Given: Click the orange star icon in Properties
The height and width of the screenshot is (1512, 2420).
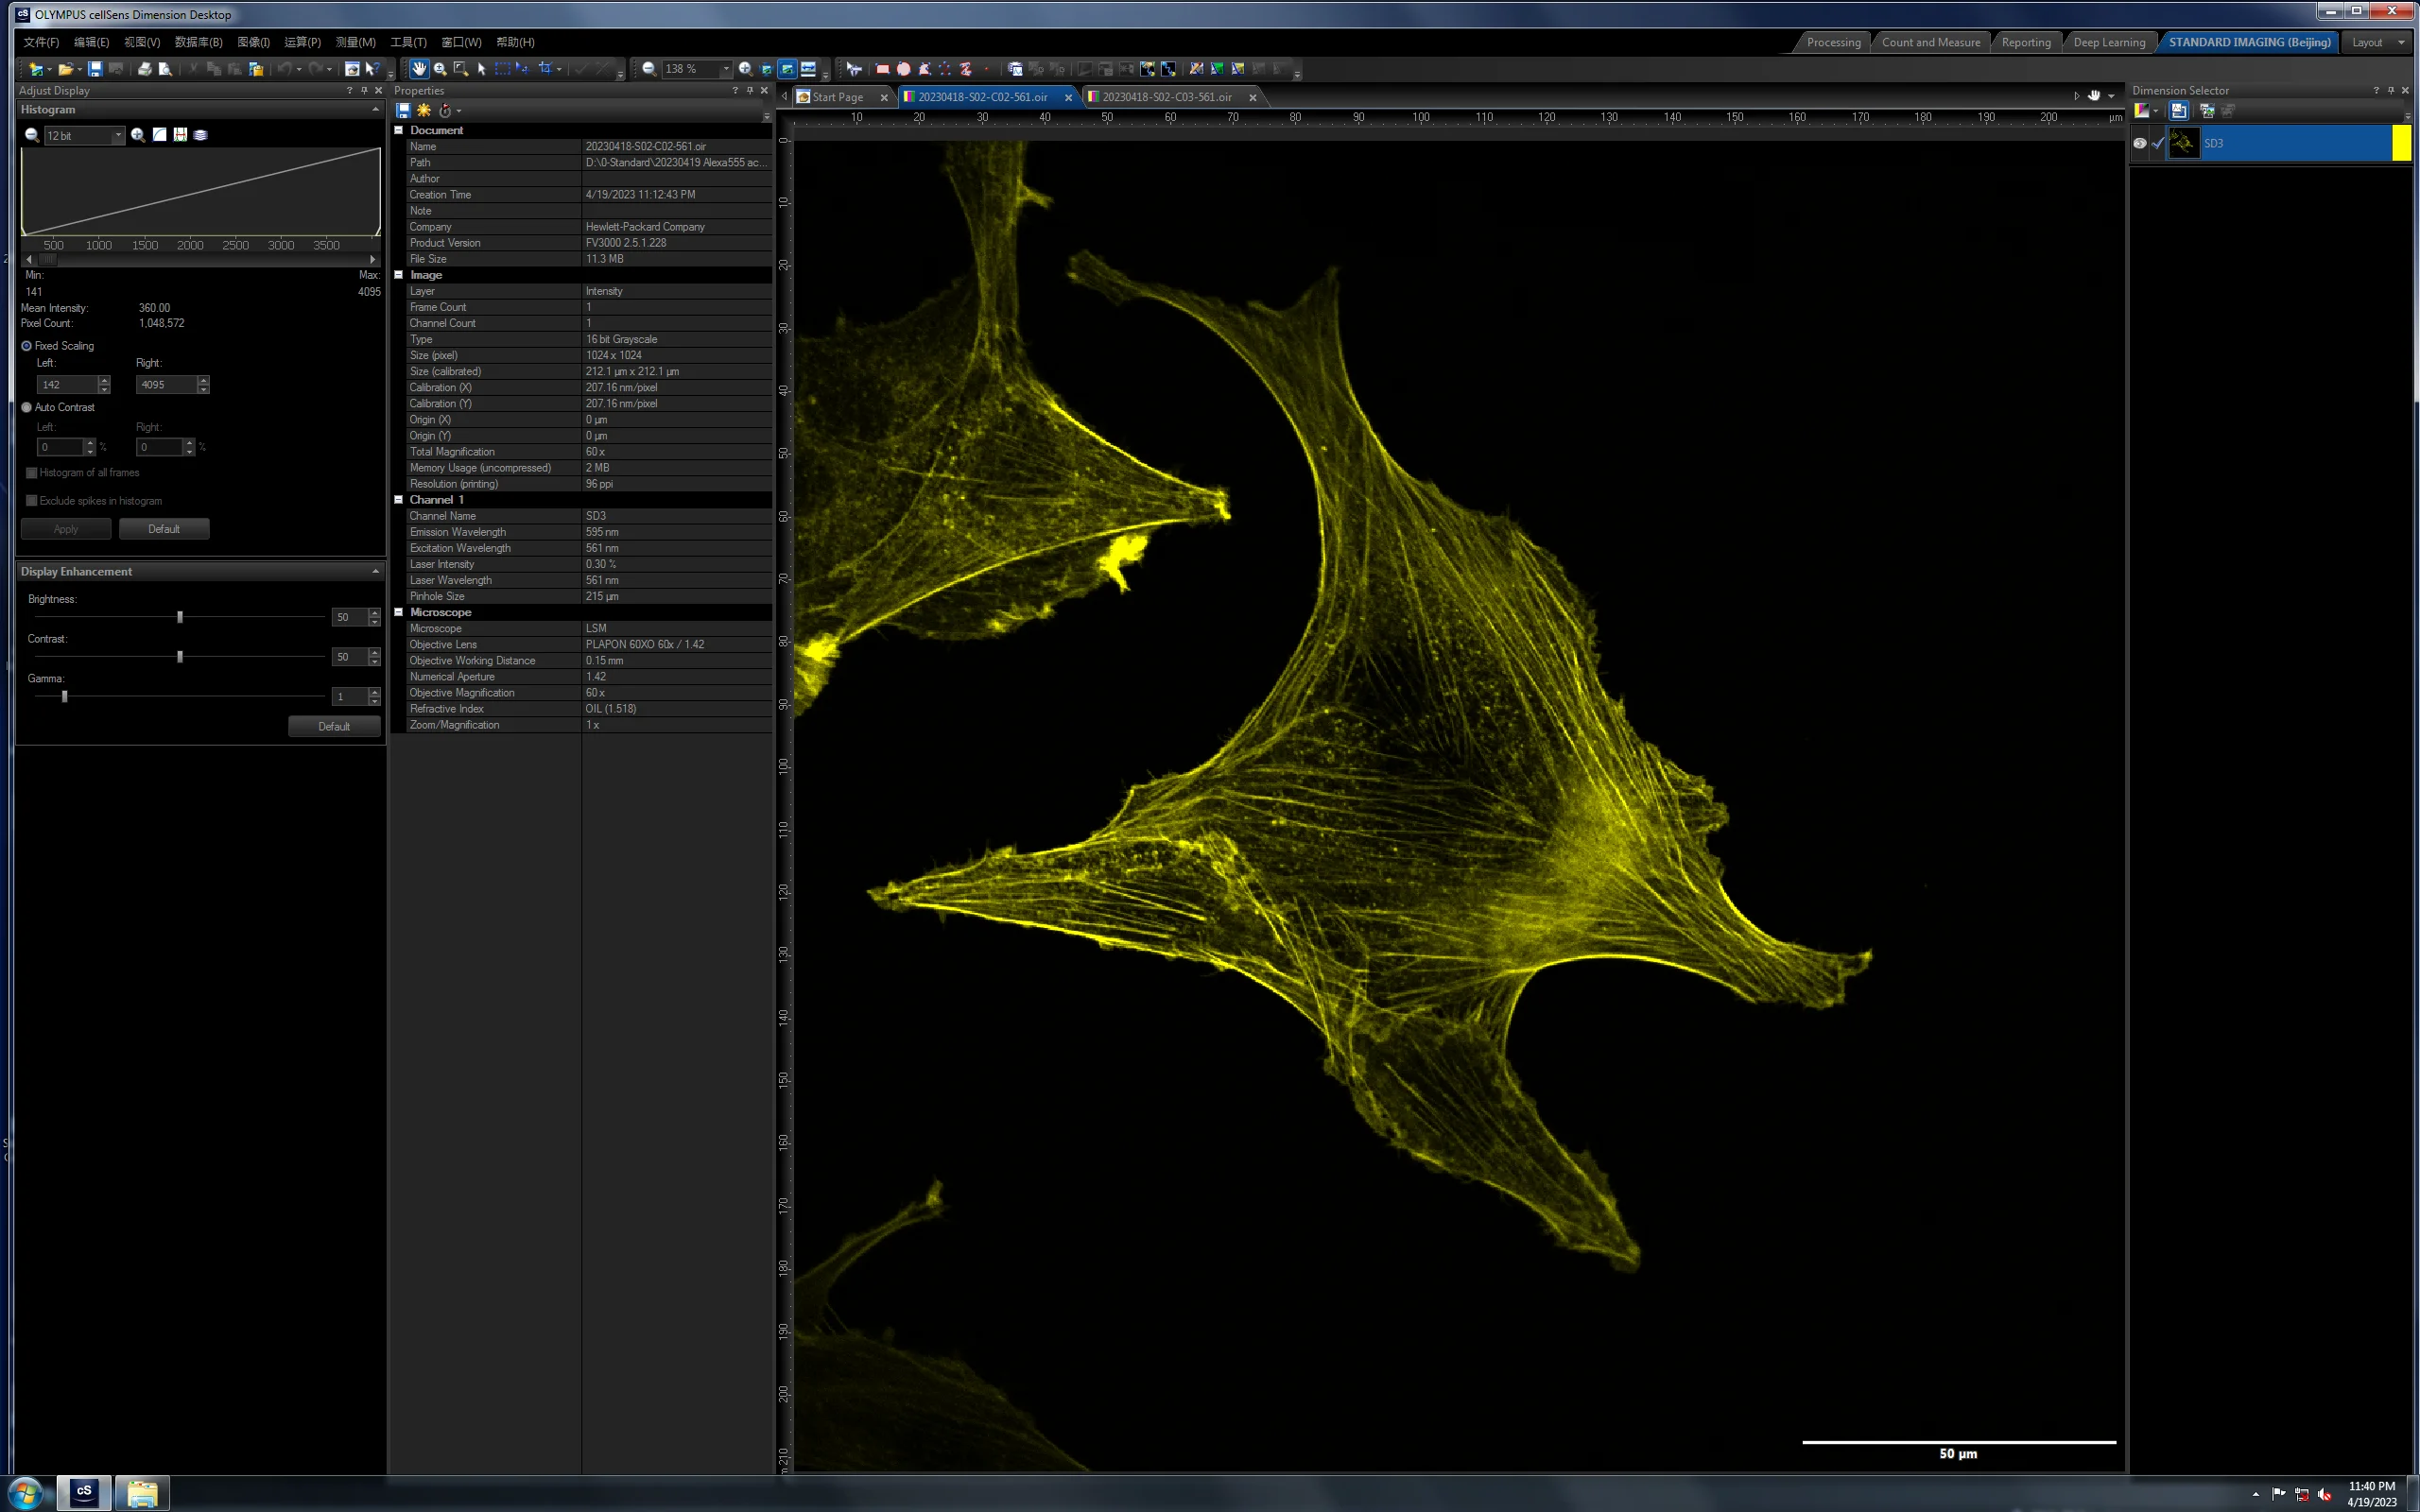Looking at the screenshot, I should (424, 111).
